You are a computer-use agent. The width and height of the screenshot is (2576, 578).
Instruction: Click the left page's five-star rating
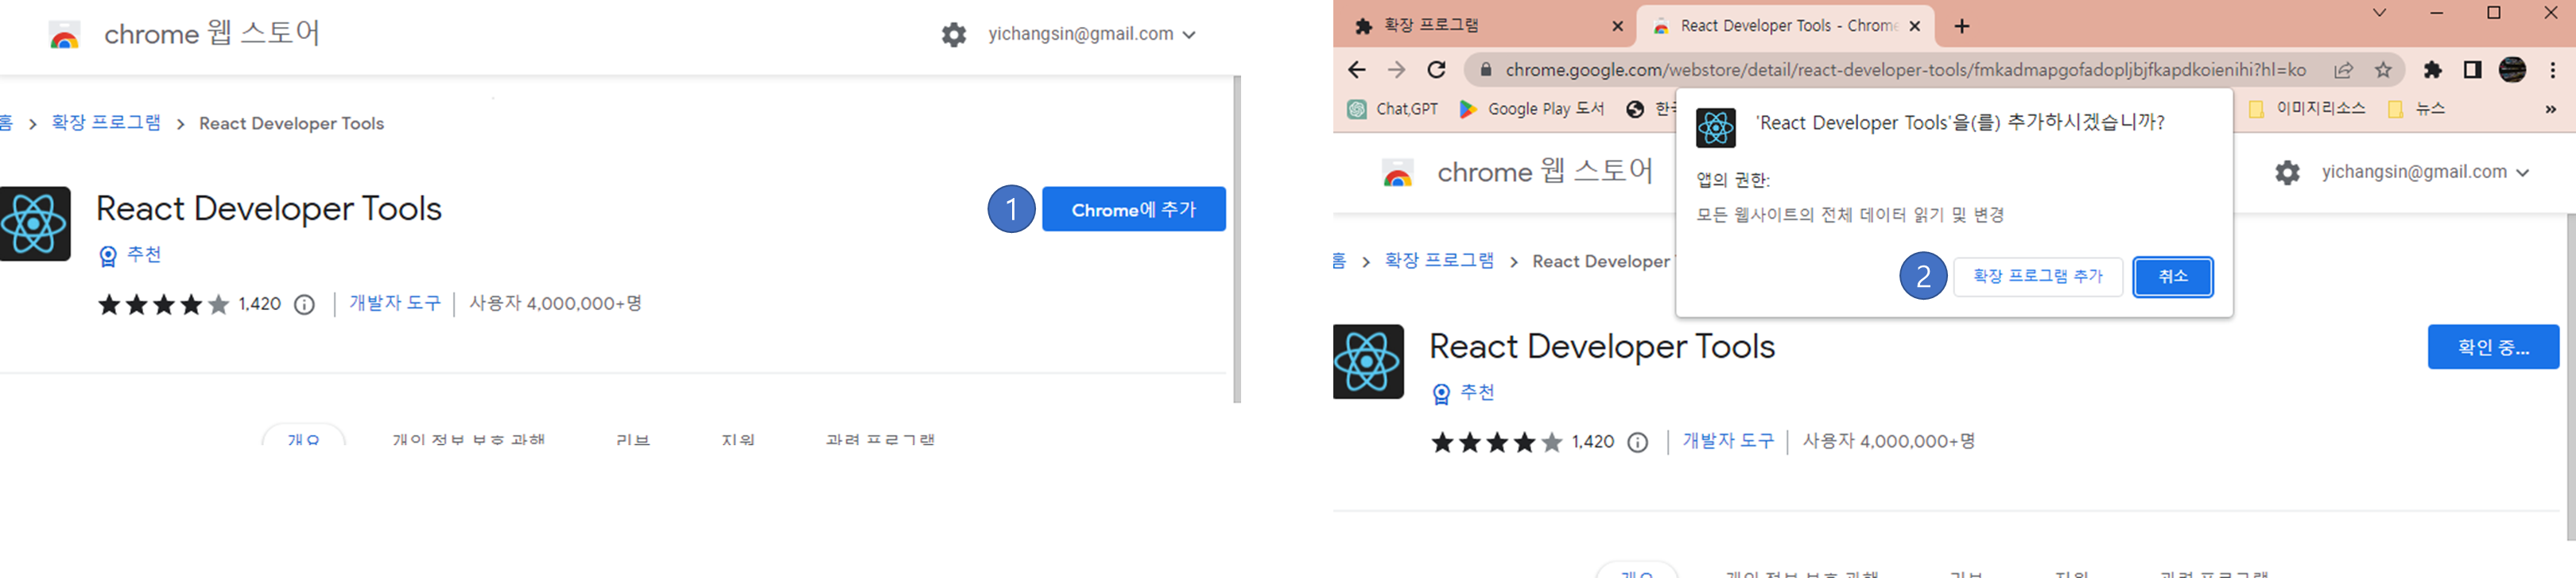(163, 305)
